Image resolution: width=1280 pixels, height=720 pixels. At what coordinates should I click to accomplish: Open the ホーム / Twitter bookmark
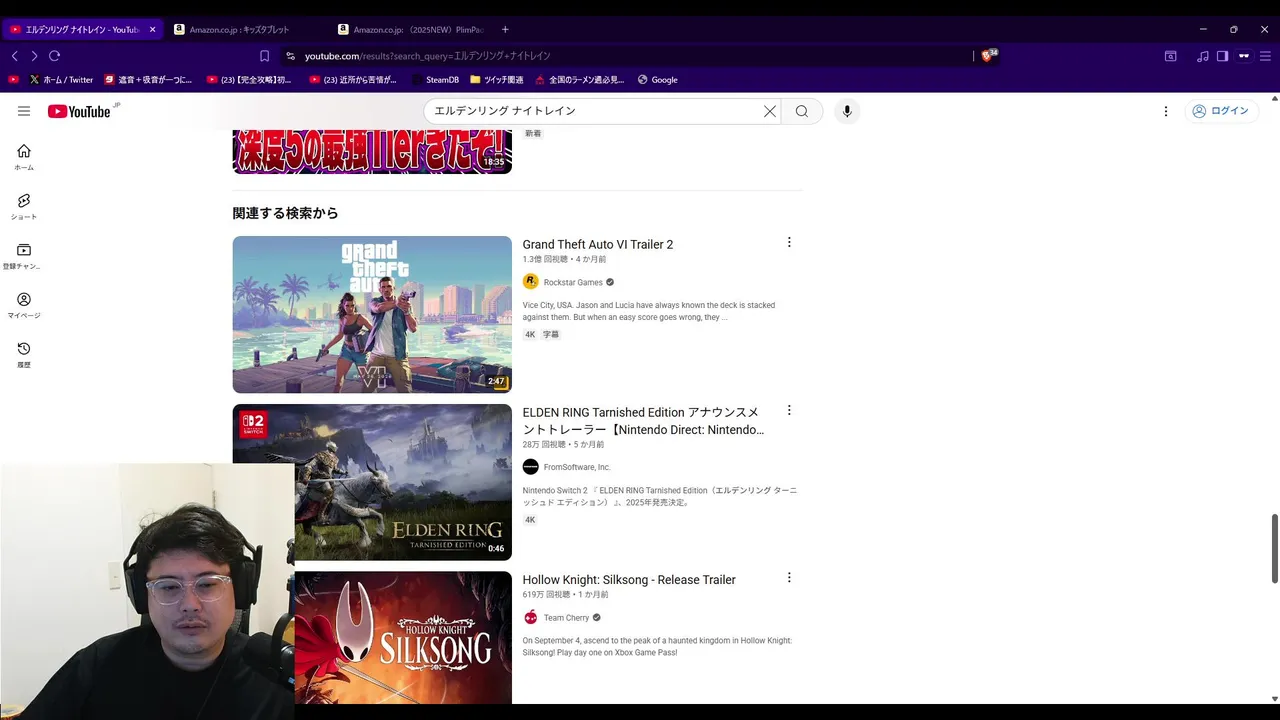(61, 80)
